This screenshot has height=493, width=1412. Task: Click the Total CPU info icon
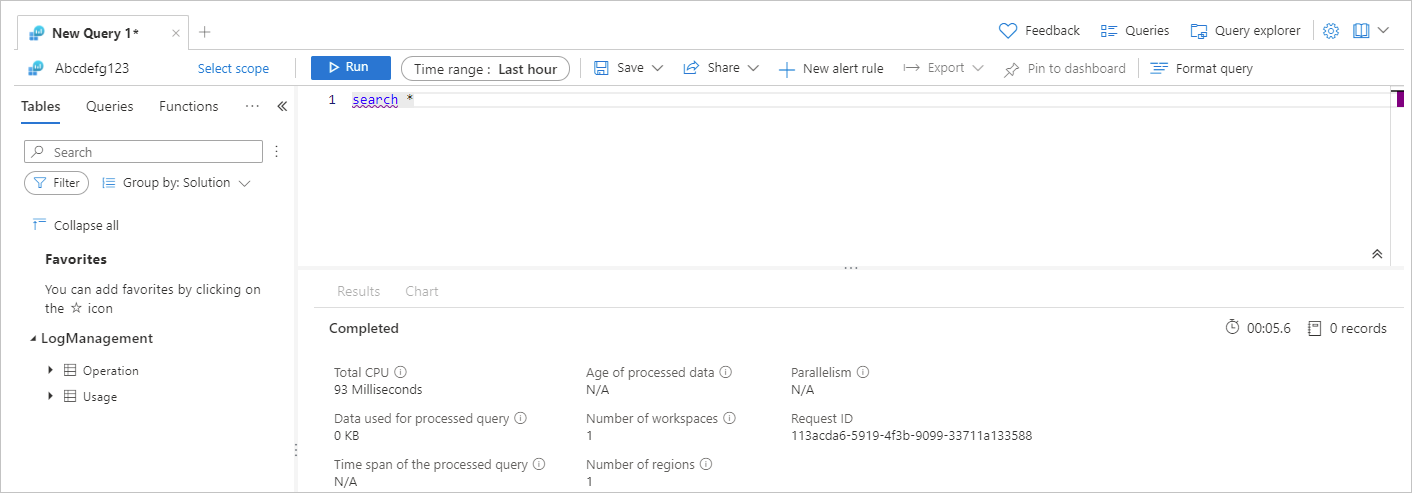tap(401, 372)
